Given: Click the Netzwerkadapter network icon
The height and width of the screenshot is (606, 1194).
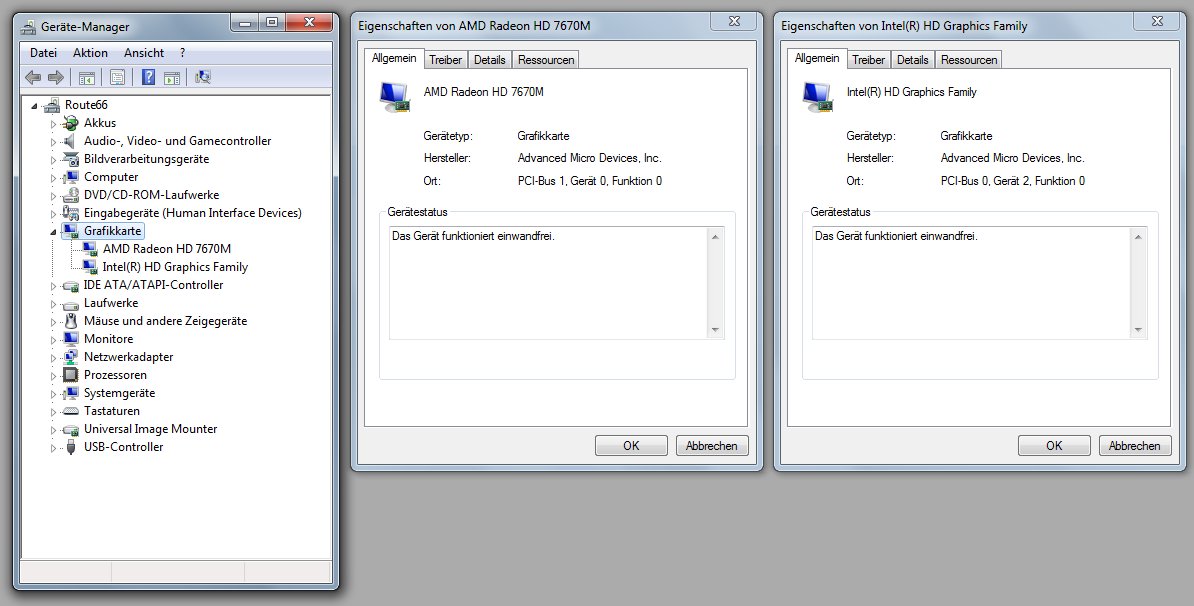Looking at the screenshot, I should [71, 357].
